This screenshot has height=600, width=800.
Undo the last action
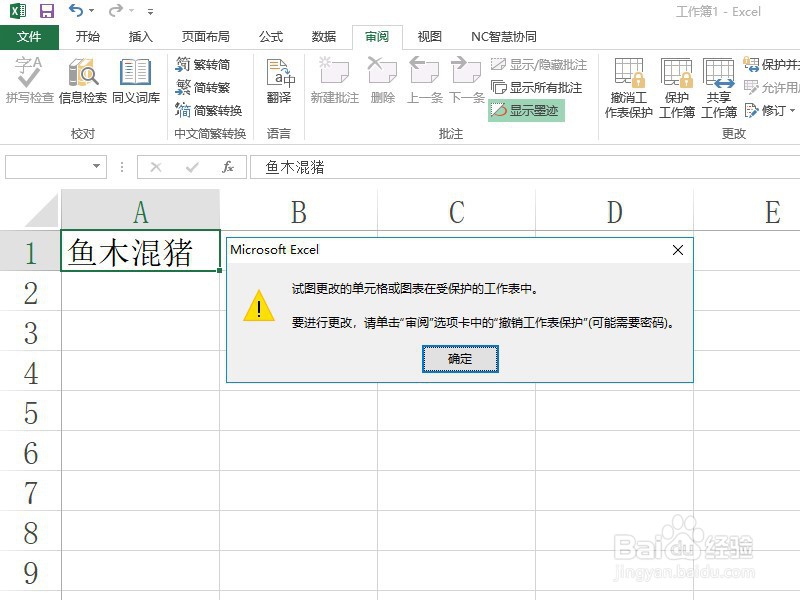click(76, 10)
